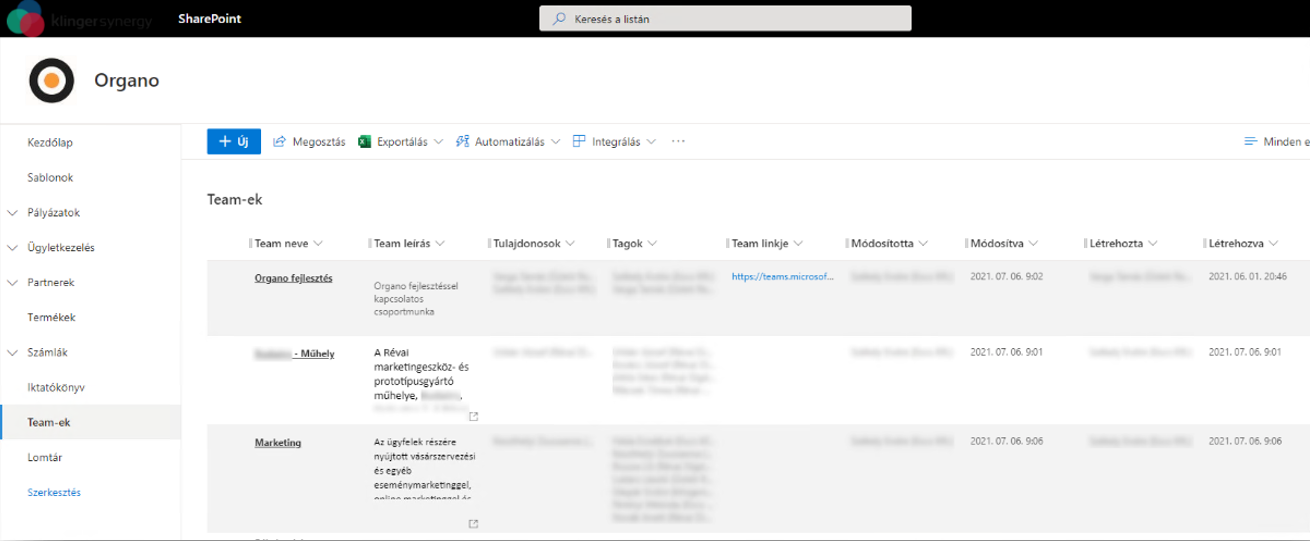Viewport: 1310px width, 541px height.
Task: Open the Módosítva column sort menu
Action: point(1033,243)
